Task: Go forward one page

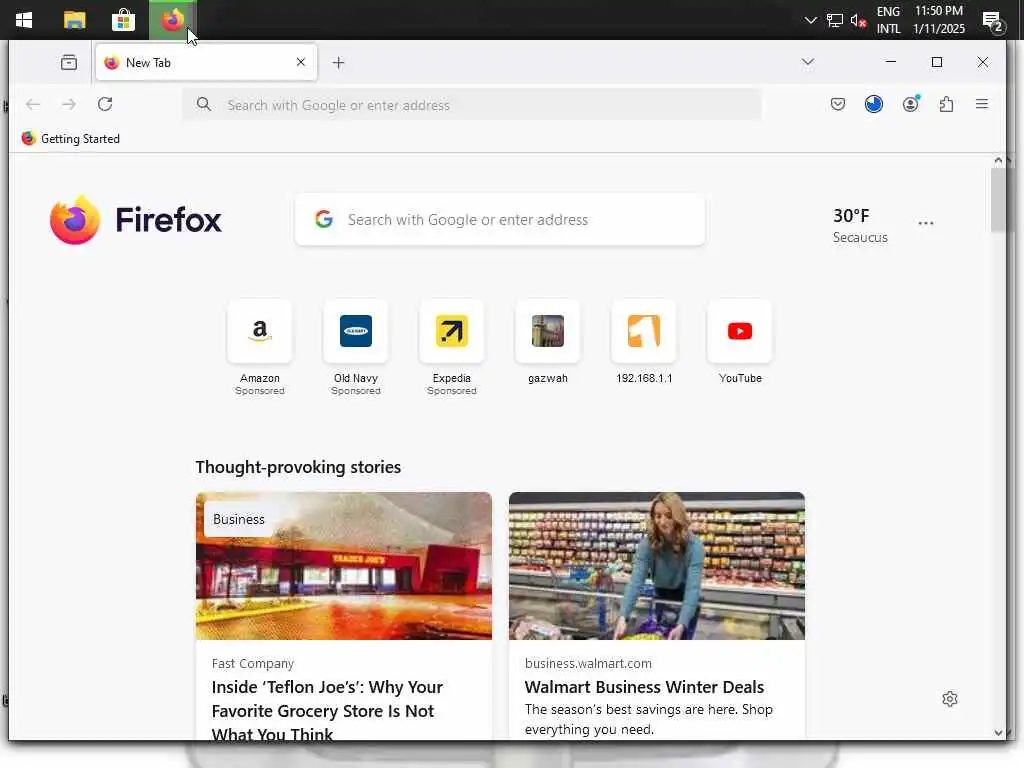Action: tap(69, 104)
